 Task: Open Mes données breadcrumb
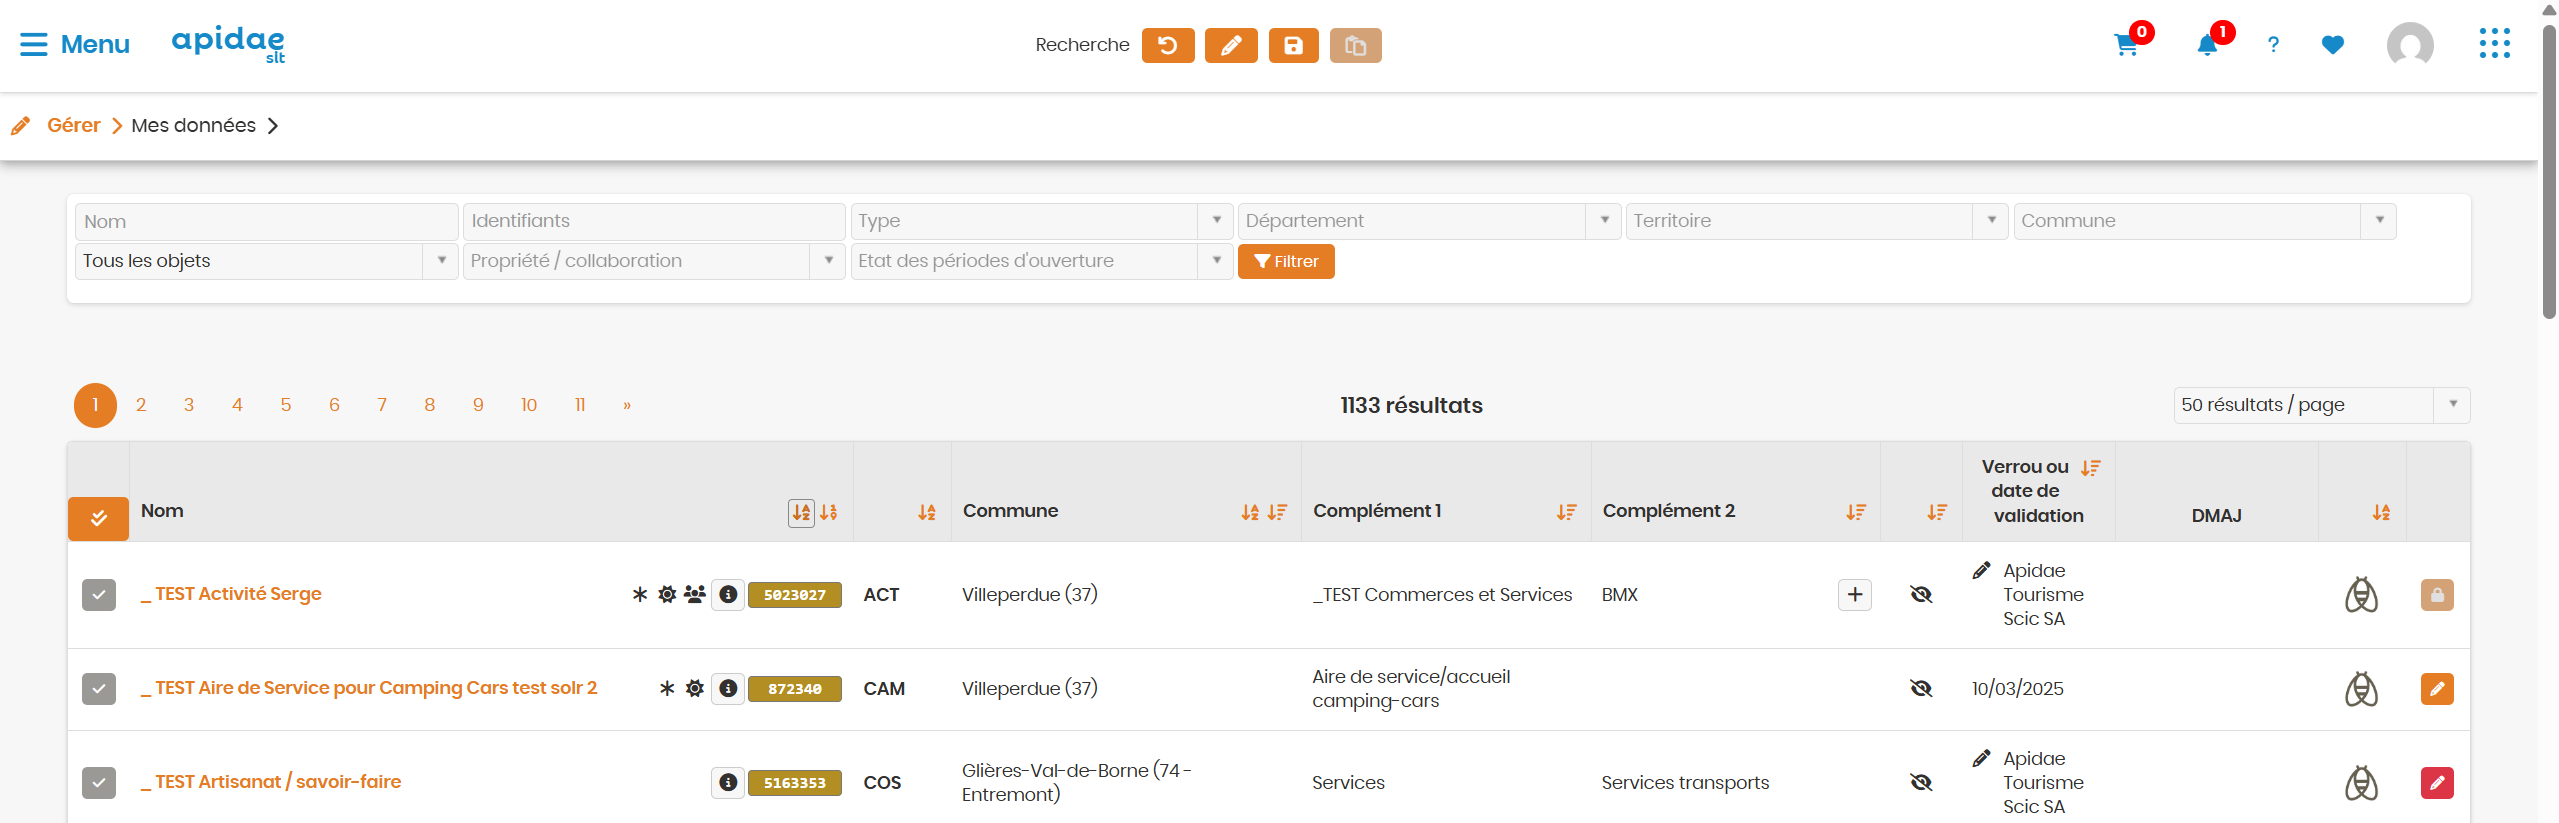tap(193, 125)
